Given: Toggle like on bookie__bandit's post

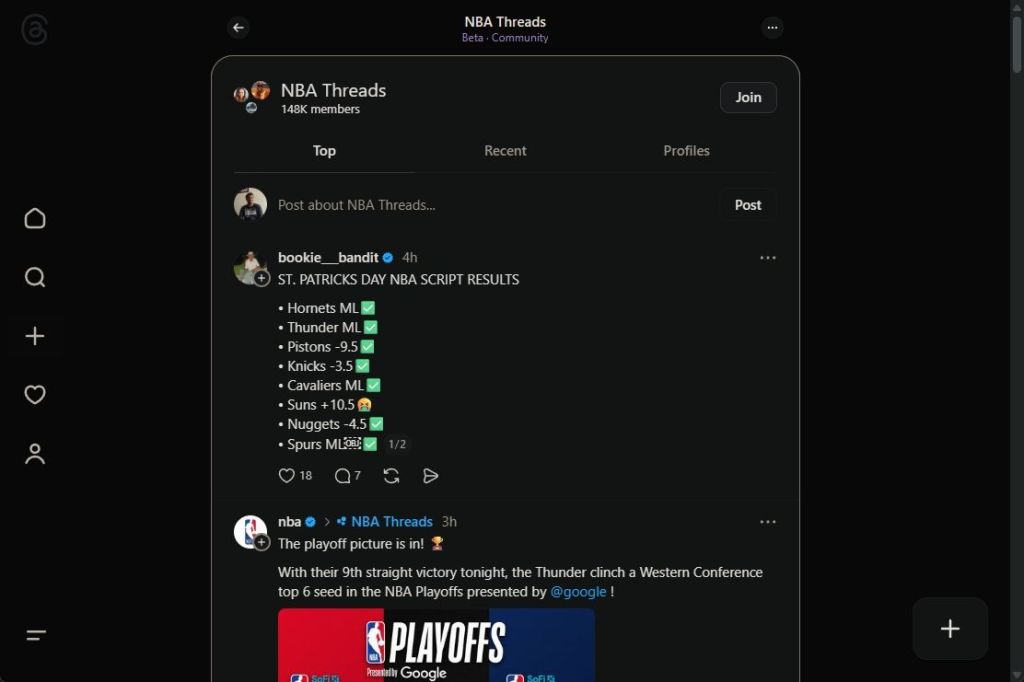Looking at the screenshot, I should tap(287, 476).
